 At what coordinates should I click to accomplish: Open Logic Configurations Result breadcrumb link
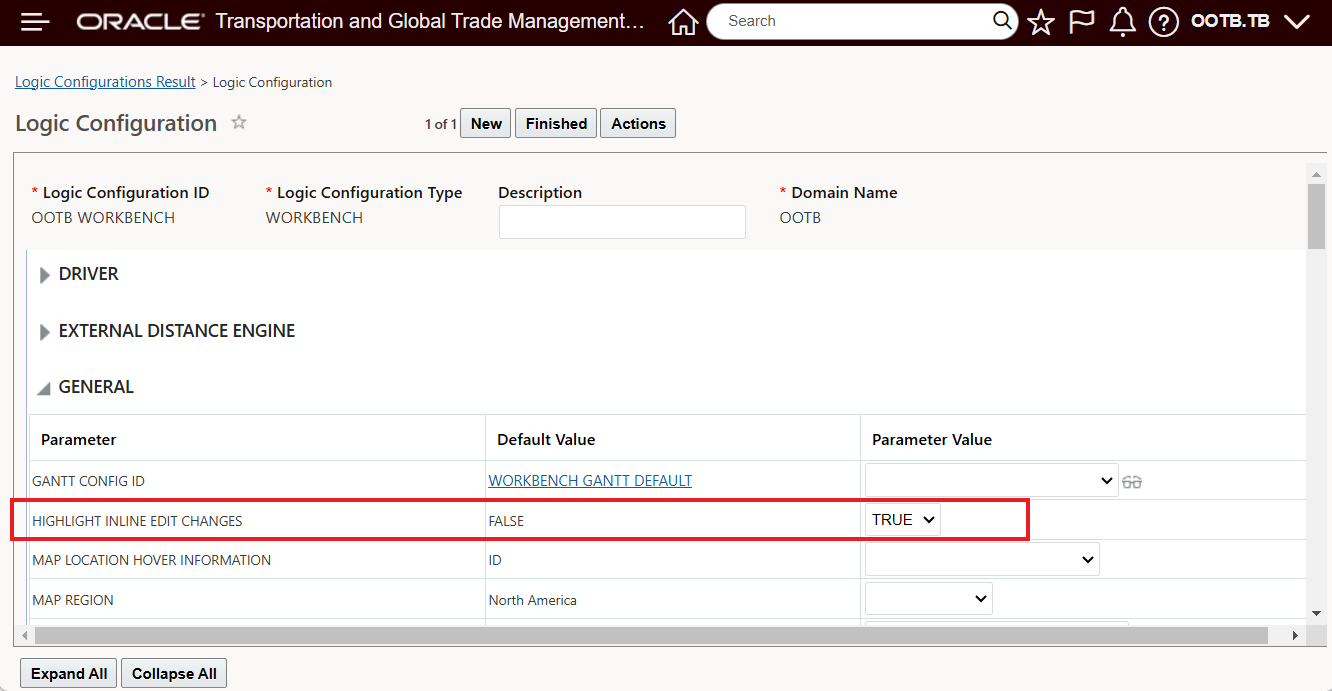click(x=105, y=82)
